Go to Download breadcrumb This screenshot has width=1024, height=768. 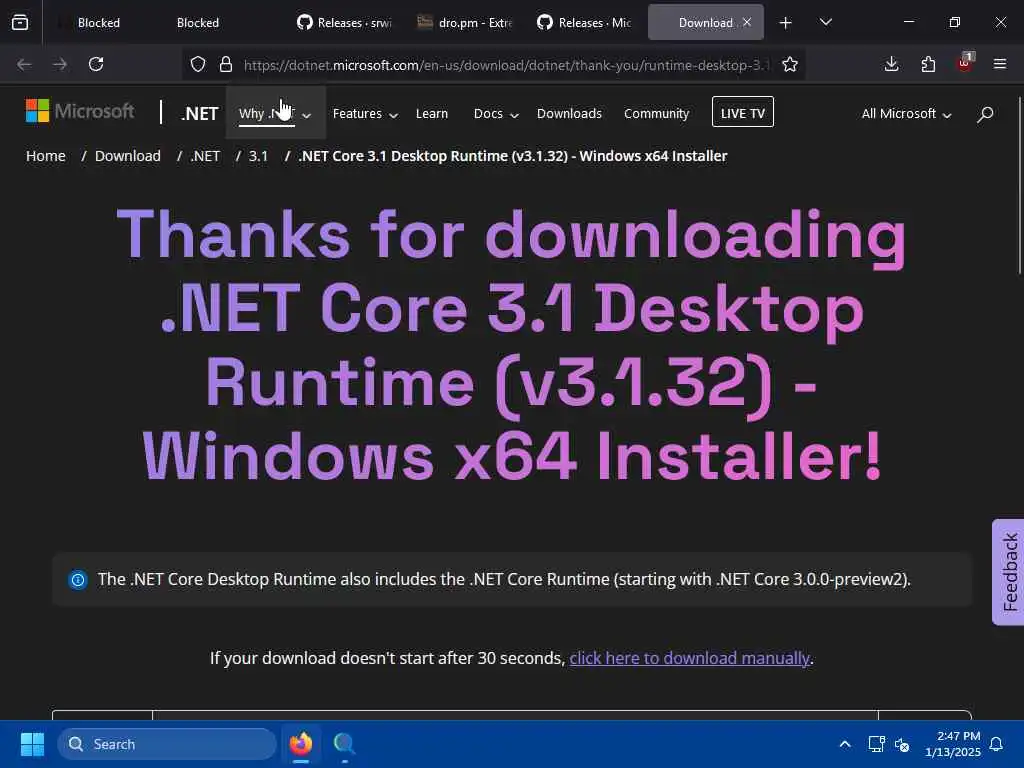click(127, 156)
